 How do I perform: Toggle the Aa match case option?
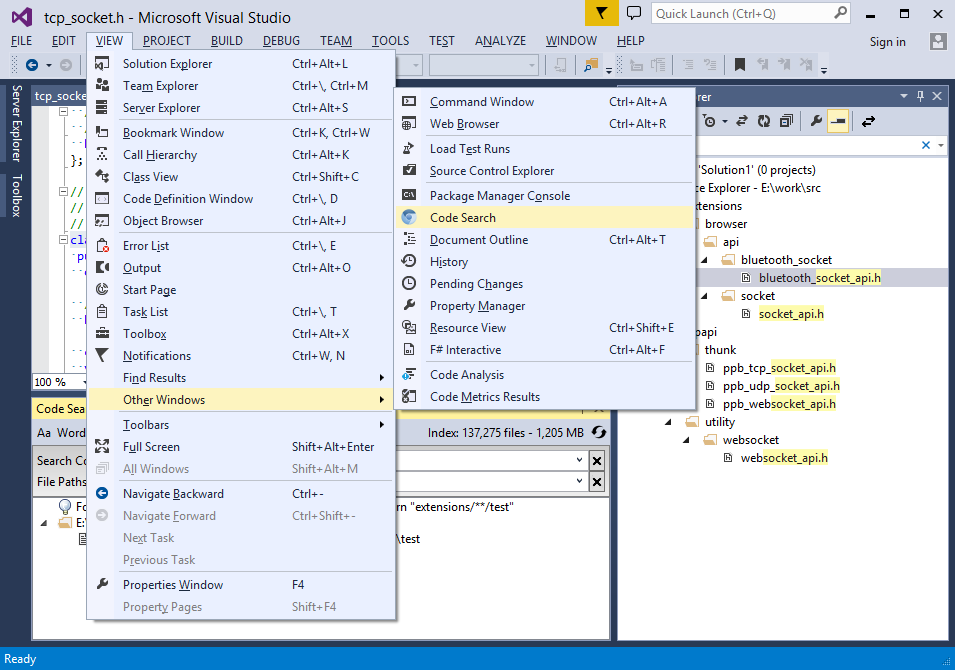pyautogui.click(x=44, y=432)
